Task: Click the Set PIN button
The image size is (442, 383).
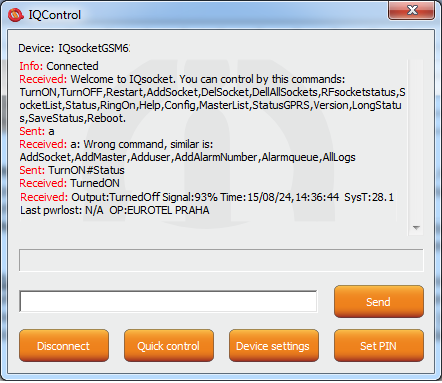Action: coord(379,346)
